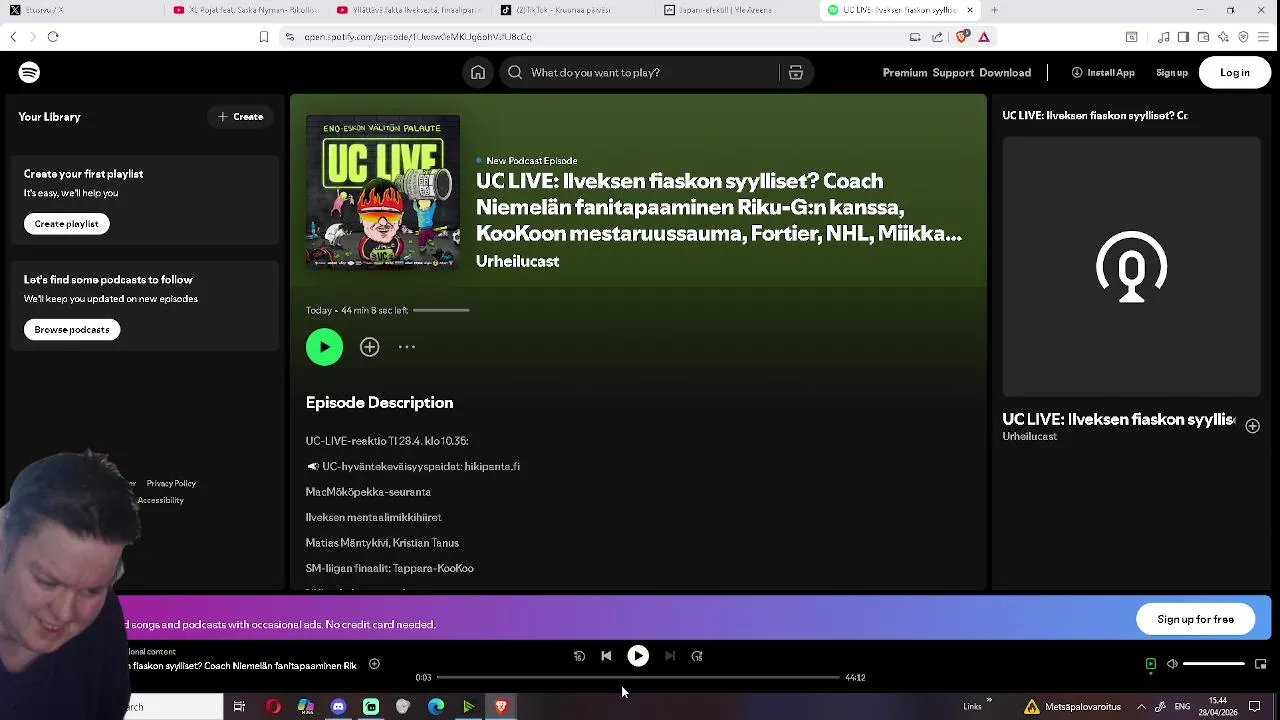This screenshot has height=720, width=1280.
Task: Play the episode with green play button
Action: point(324,347)
